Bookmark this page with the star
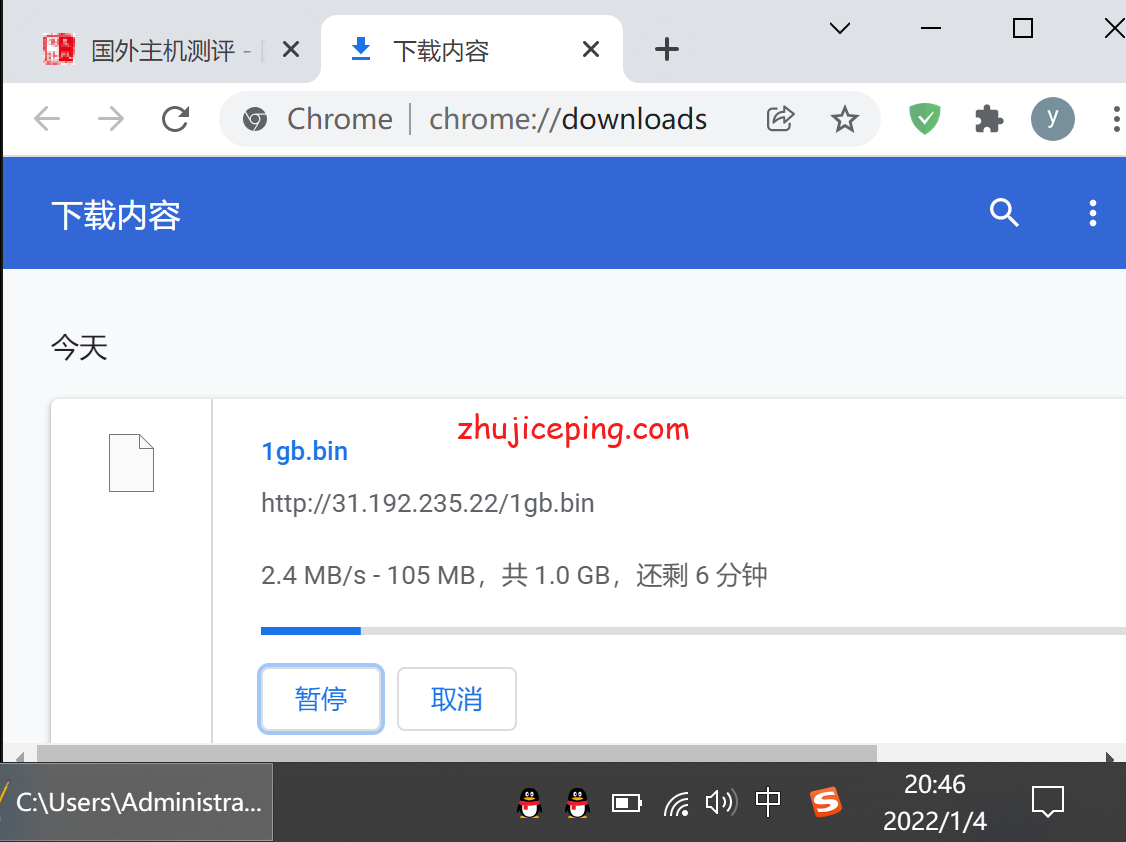 tap(845, 118)
